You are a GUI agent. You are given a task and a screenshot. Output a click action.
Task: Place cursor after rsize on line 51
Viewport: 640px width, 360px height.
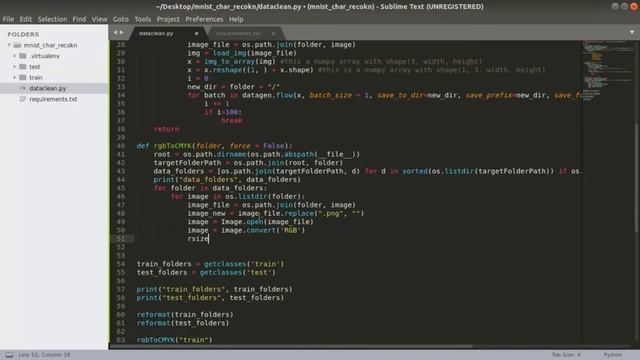tap(209, 239)
